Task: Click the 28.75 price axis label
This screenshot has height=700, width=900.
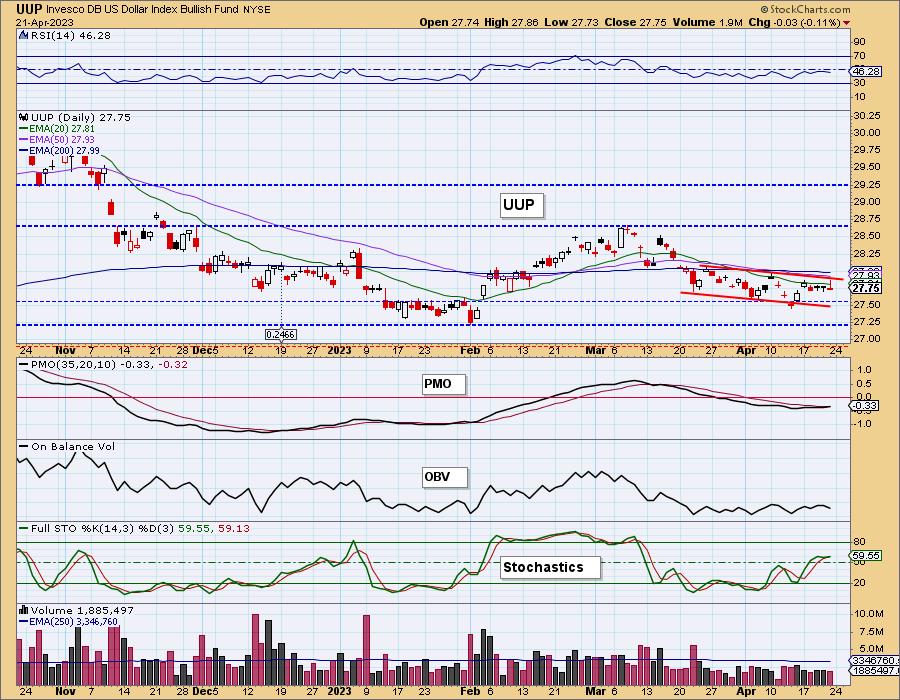Action: pyautogui.click(x=867, y=219)
